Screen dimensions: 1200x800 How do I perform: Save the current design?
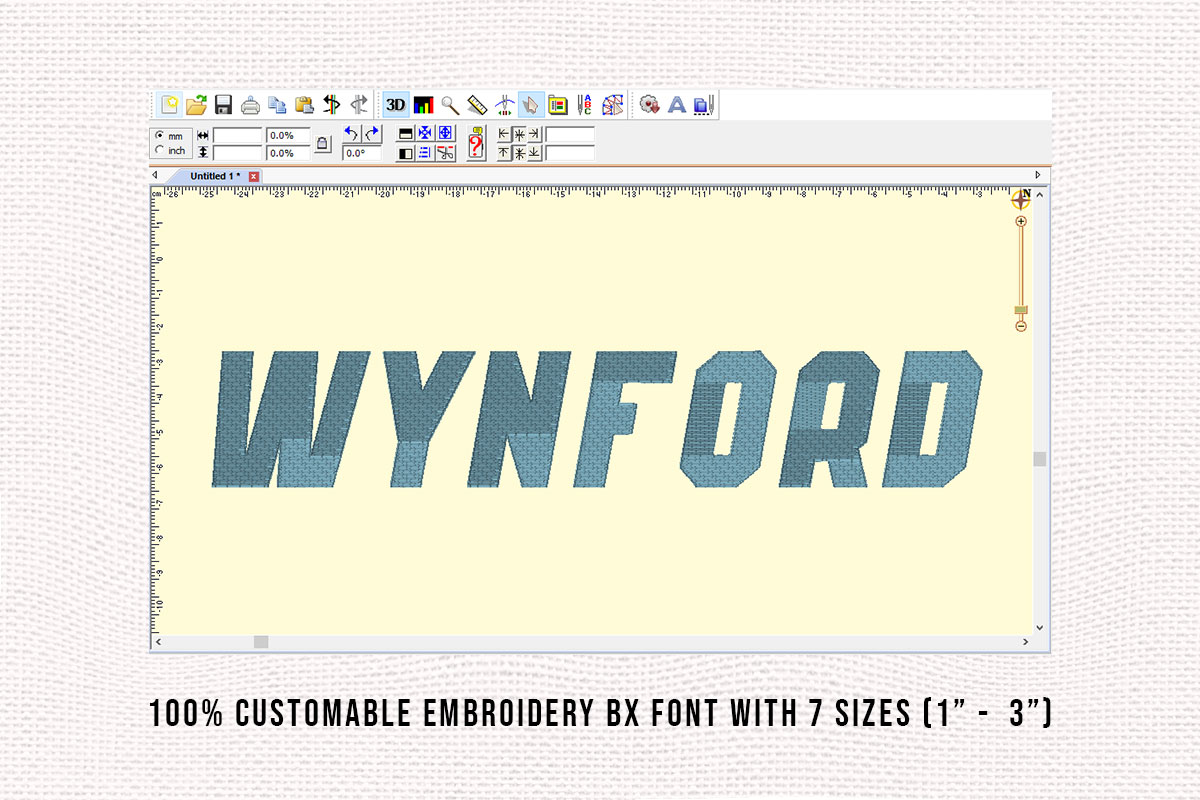pyautogui.click(x=221, y=104)
